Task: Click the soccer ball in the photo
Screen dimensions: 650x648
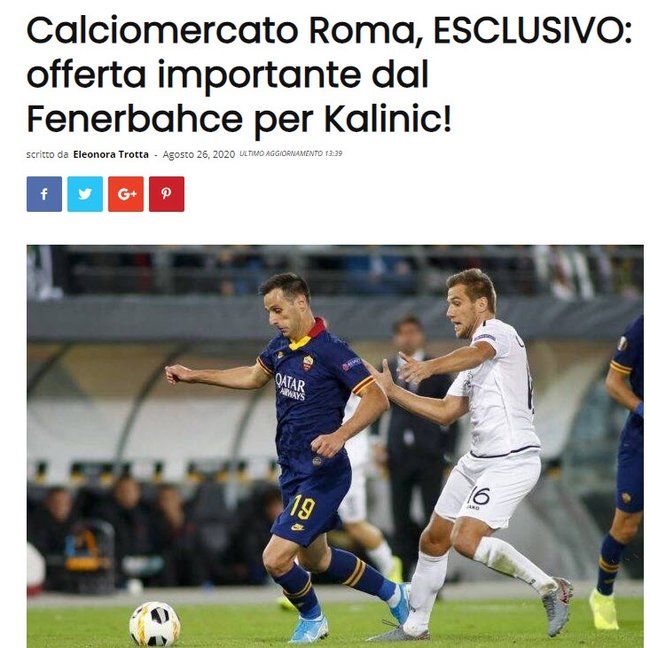Action: pos(155,624)
